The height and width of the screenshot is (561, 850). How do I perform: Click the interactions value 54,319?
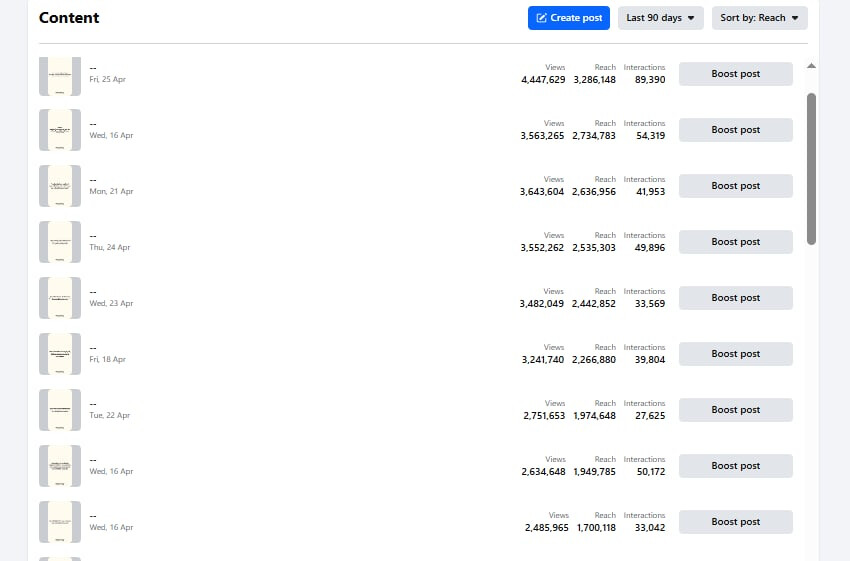click(x=651, y=136)
